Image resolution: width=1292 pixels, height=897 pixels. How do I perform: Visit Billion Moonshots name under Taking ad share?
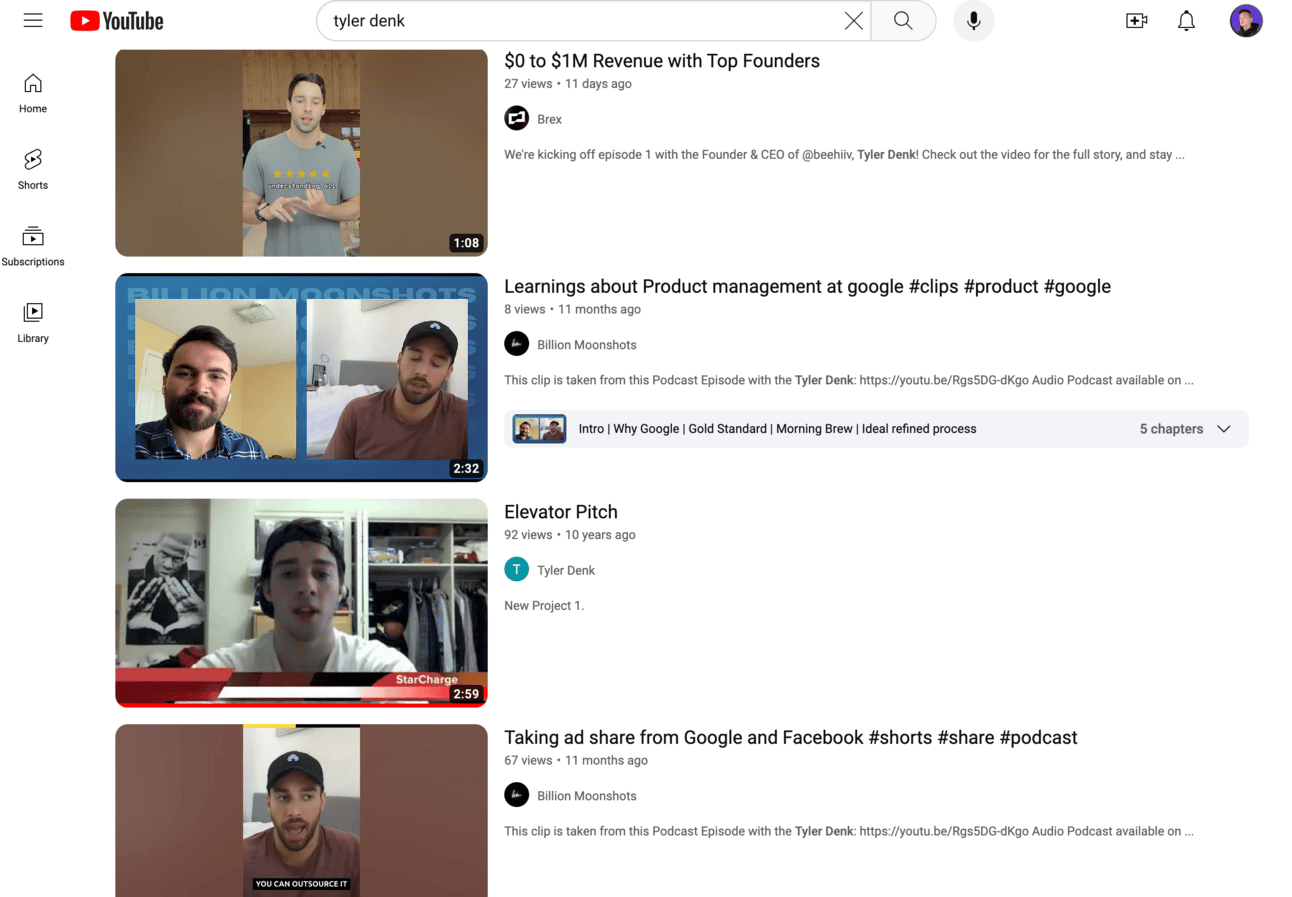coord(587,796)
